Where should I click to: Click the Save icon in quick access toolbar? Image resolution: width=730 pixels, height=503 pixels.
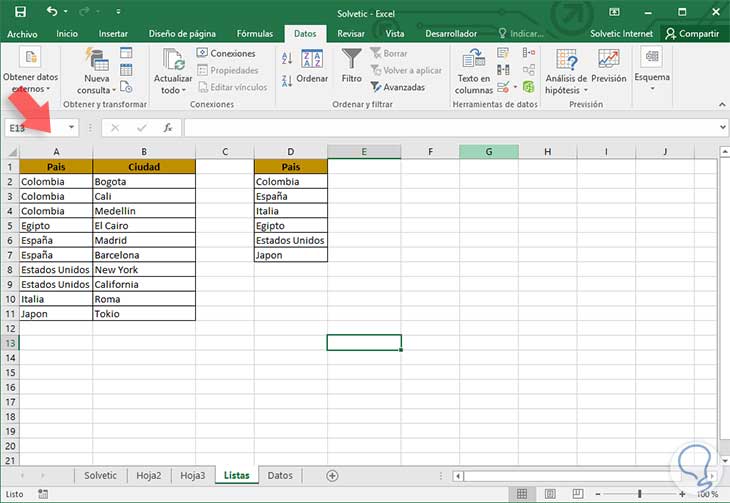point(20,12)
